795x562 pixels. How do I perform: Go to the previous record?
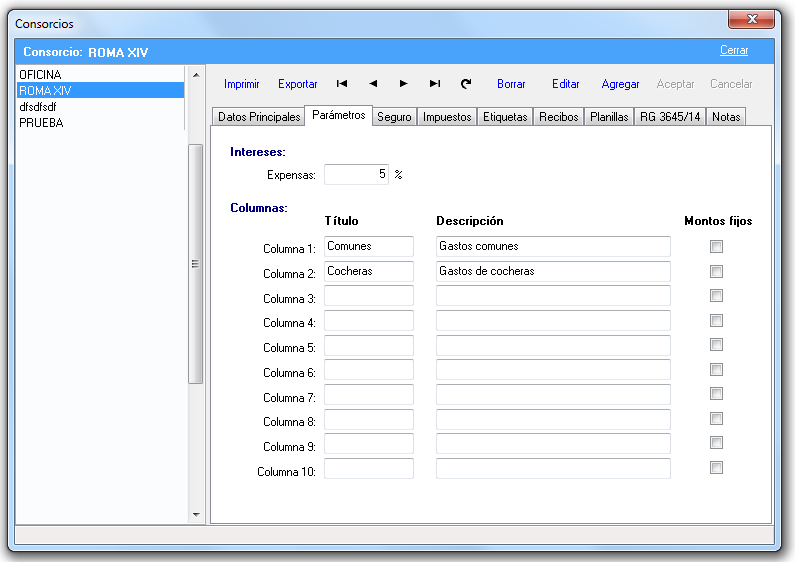tap(373, 84)
